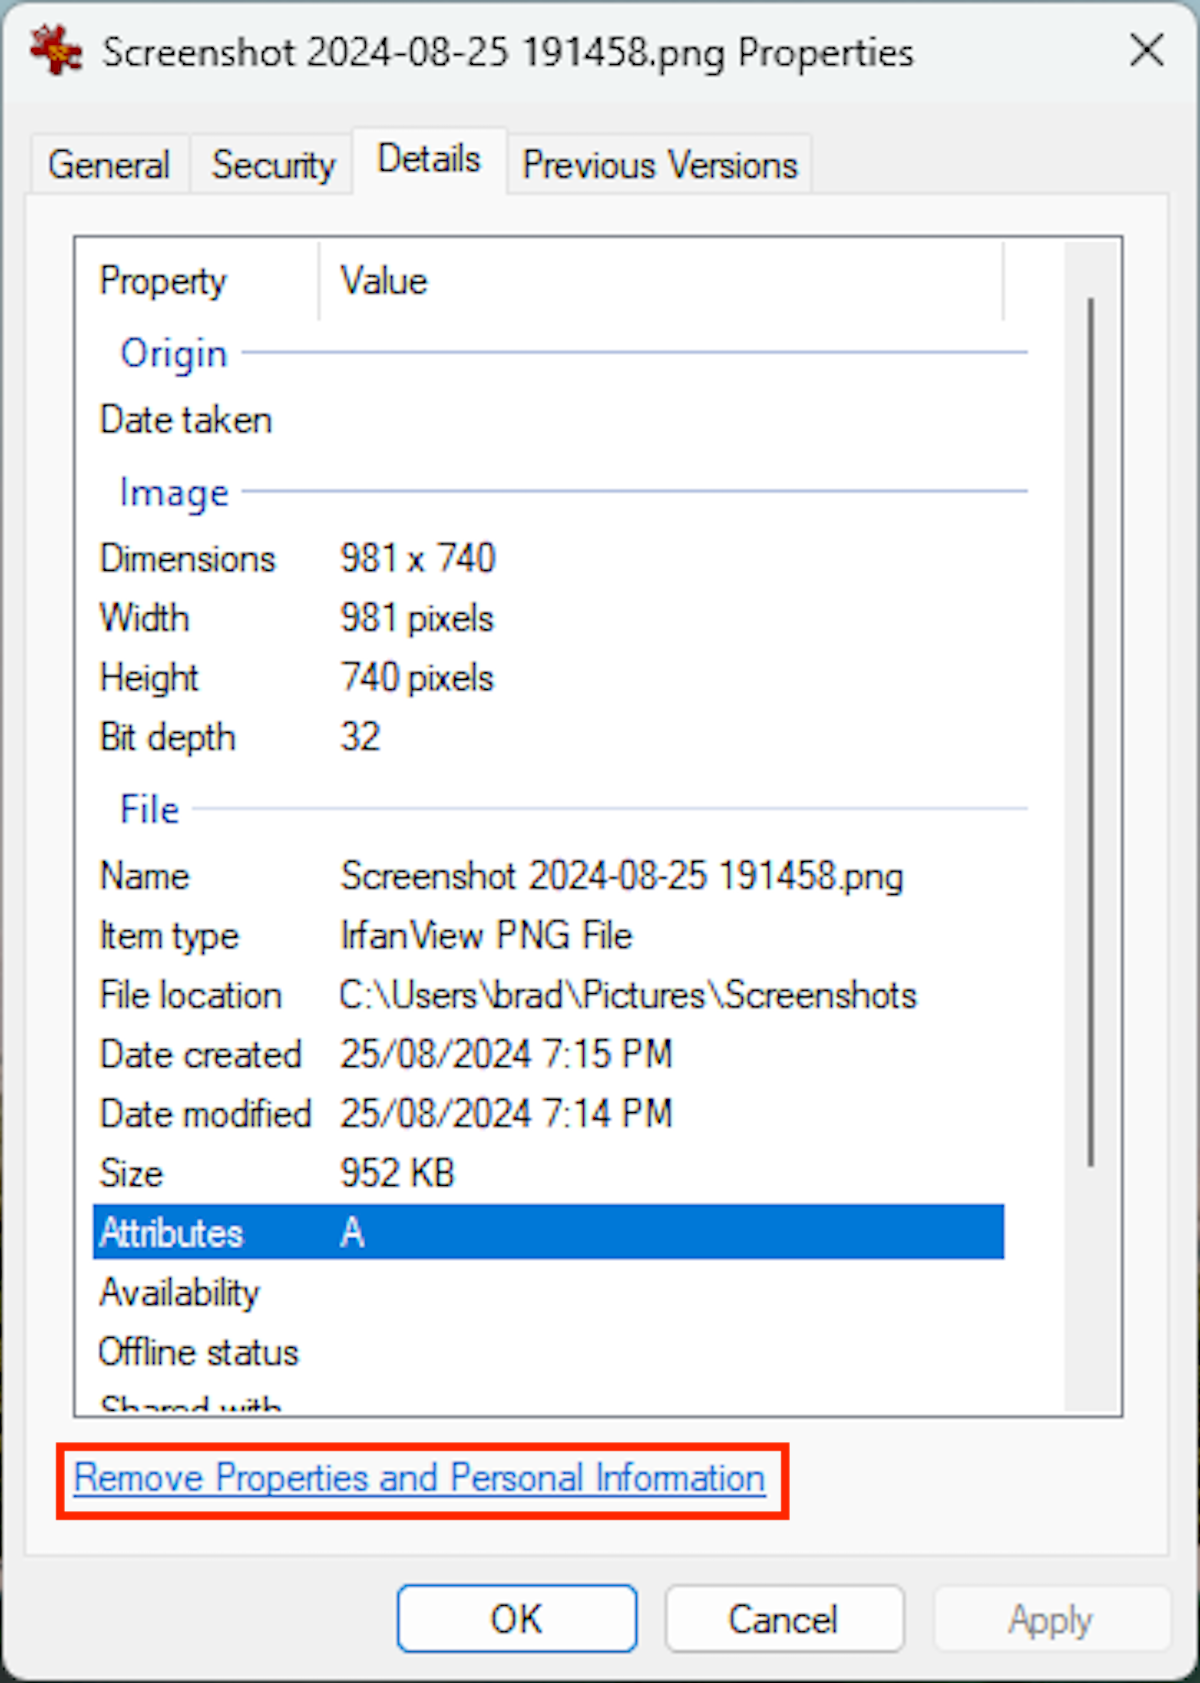This screenshot has height=1683, width=1200.
Task: Close the Properties dialog
Action: click(x=1146, y=50)
